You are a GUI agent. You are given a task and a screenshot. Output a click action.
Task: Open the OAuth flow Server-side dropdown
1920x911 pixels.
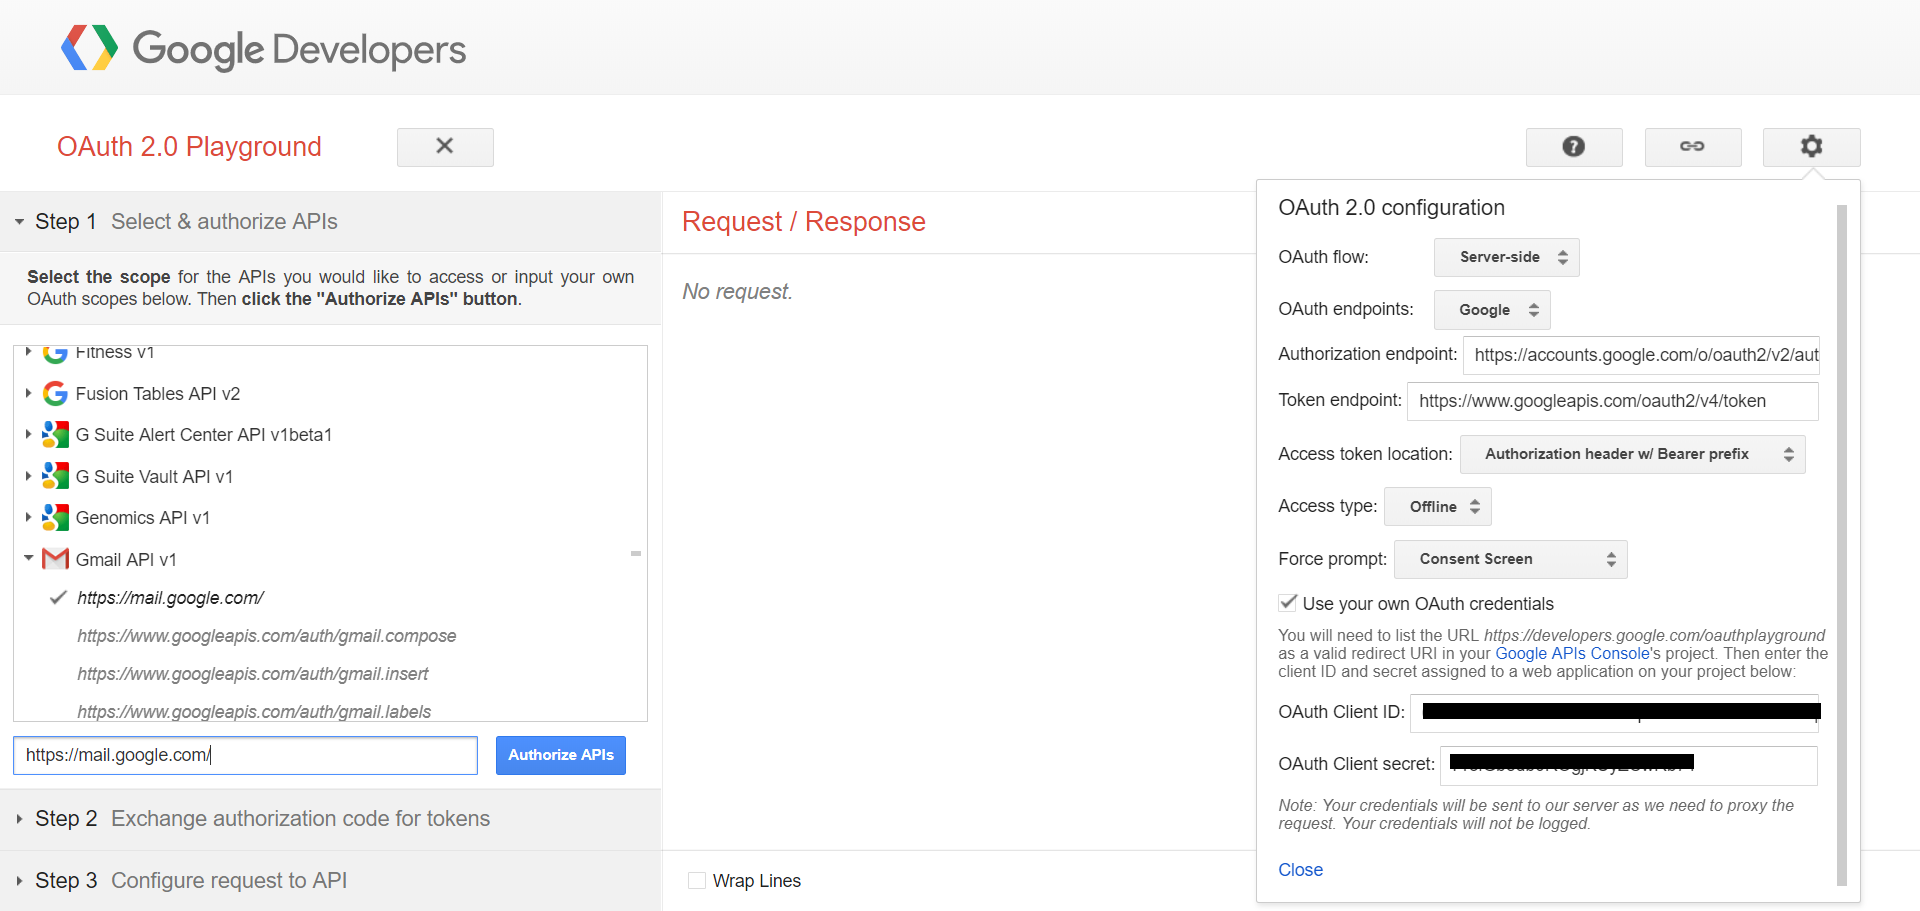point(1506,257)
